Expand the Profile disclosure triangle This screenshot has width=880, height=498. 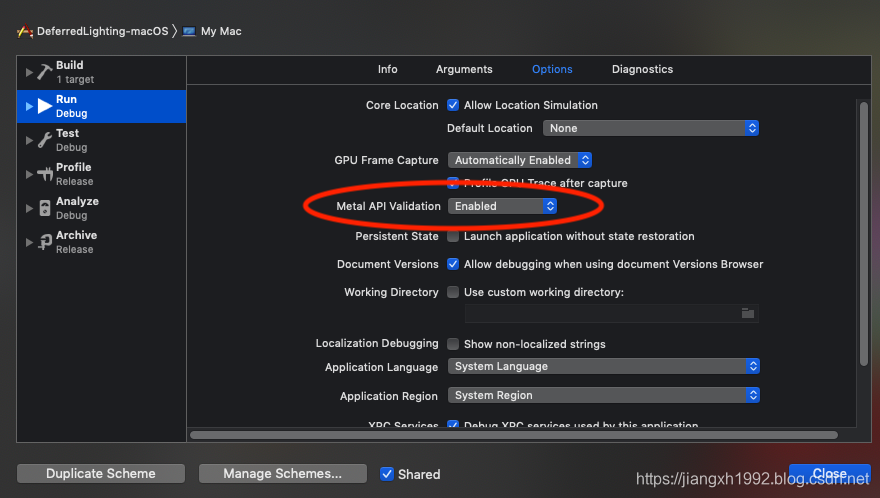click(x=29, y=174)
